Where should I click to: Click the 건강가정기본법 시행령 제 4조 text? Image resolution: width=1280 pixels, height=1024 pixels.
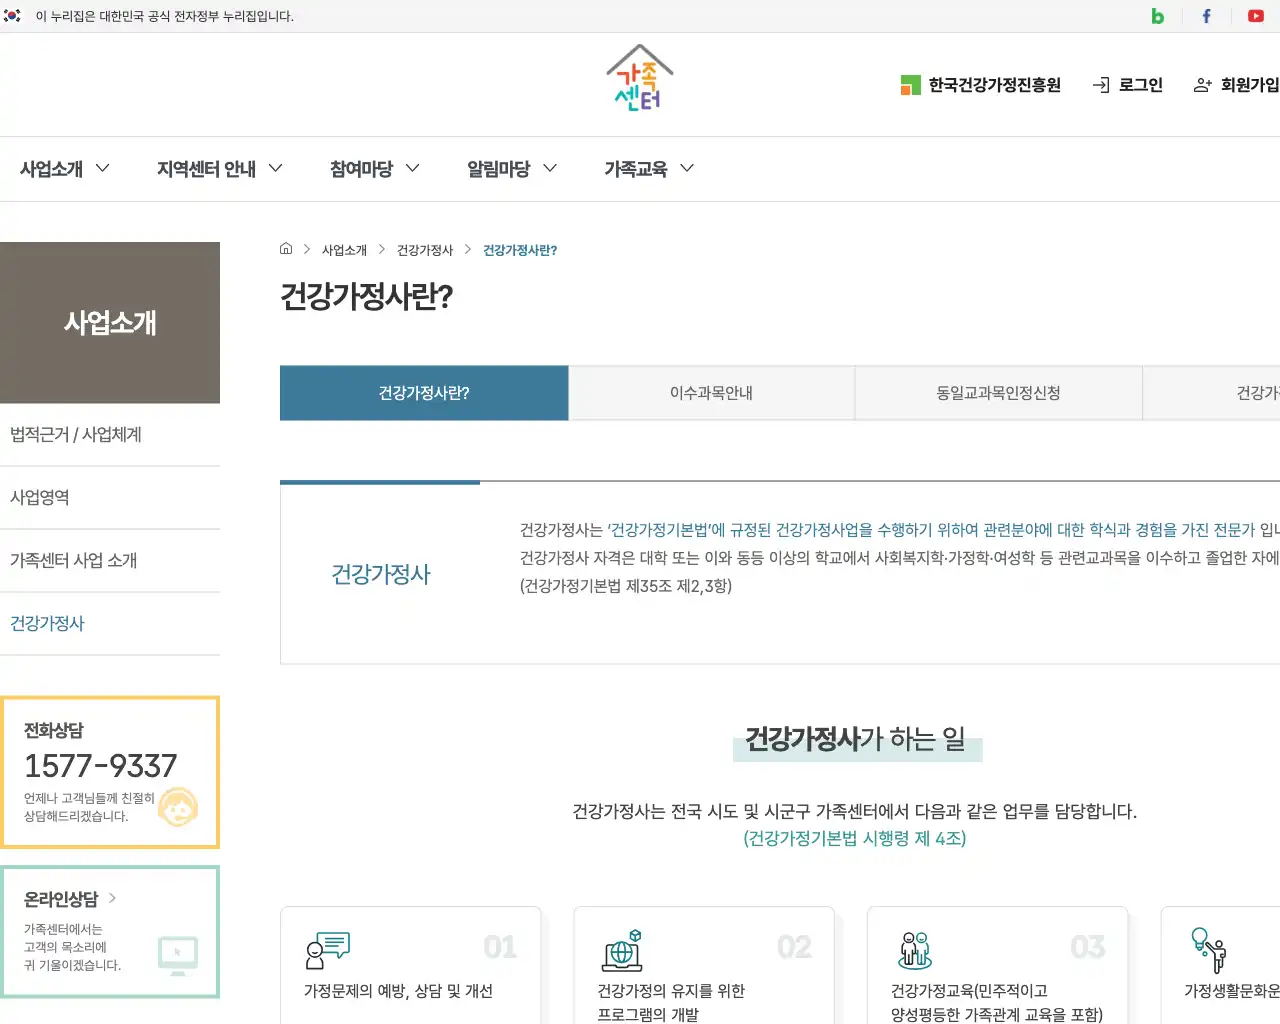855,838
